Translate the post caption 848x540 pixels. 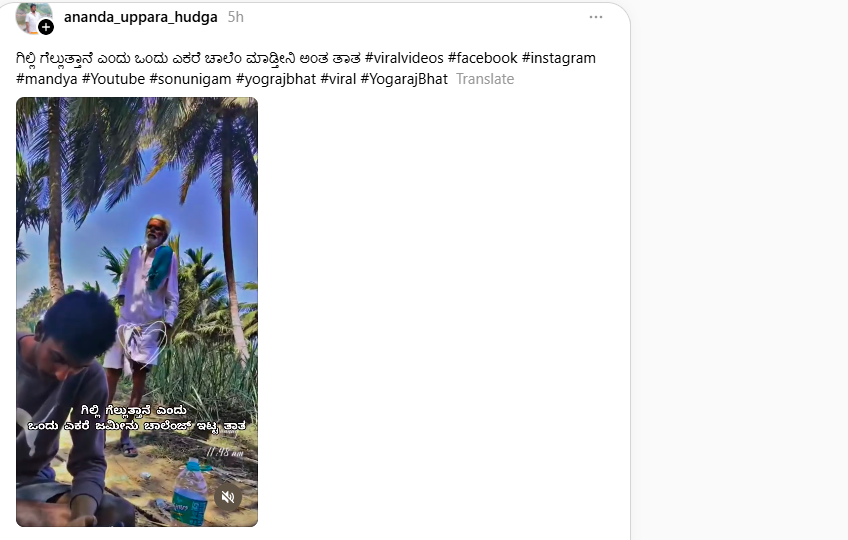pos(485,79)
